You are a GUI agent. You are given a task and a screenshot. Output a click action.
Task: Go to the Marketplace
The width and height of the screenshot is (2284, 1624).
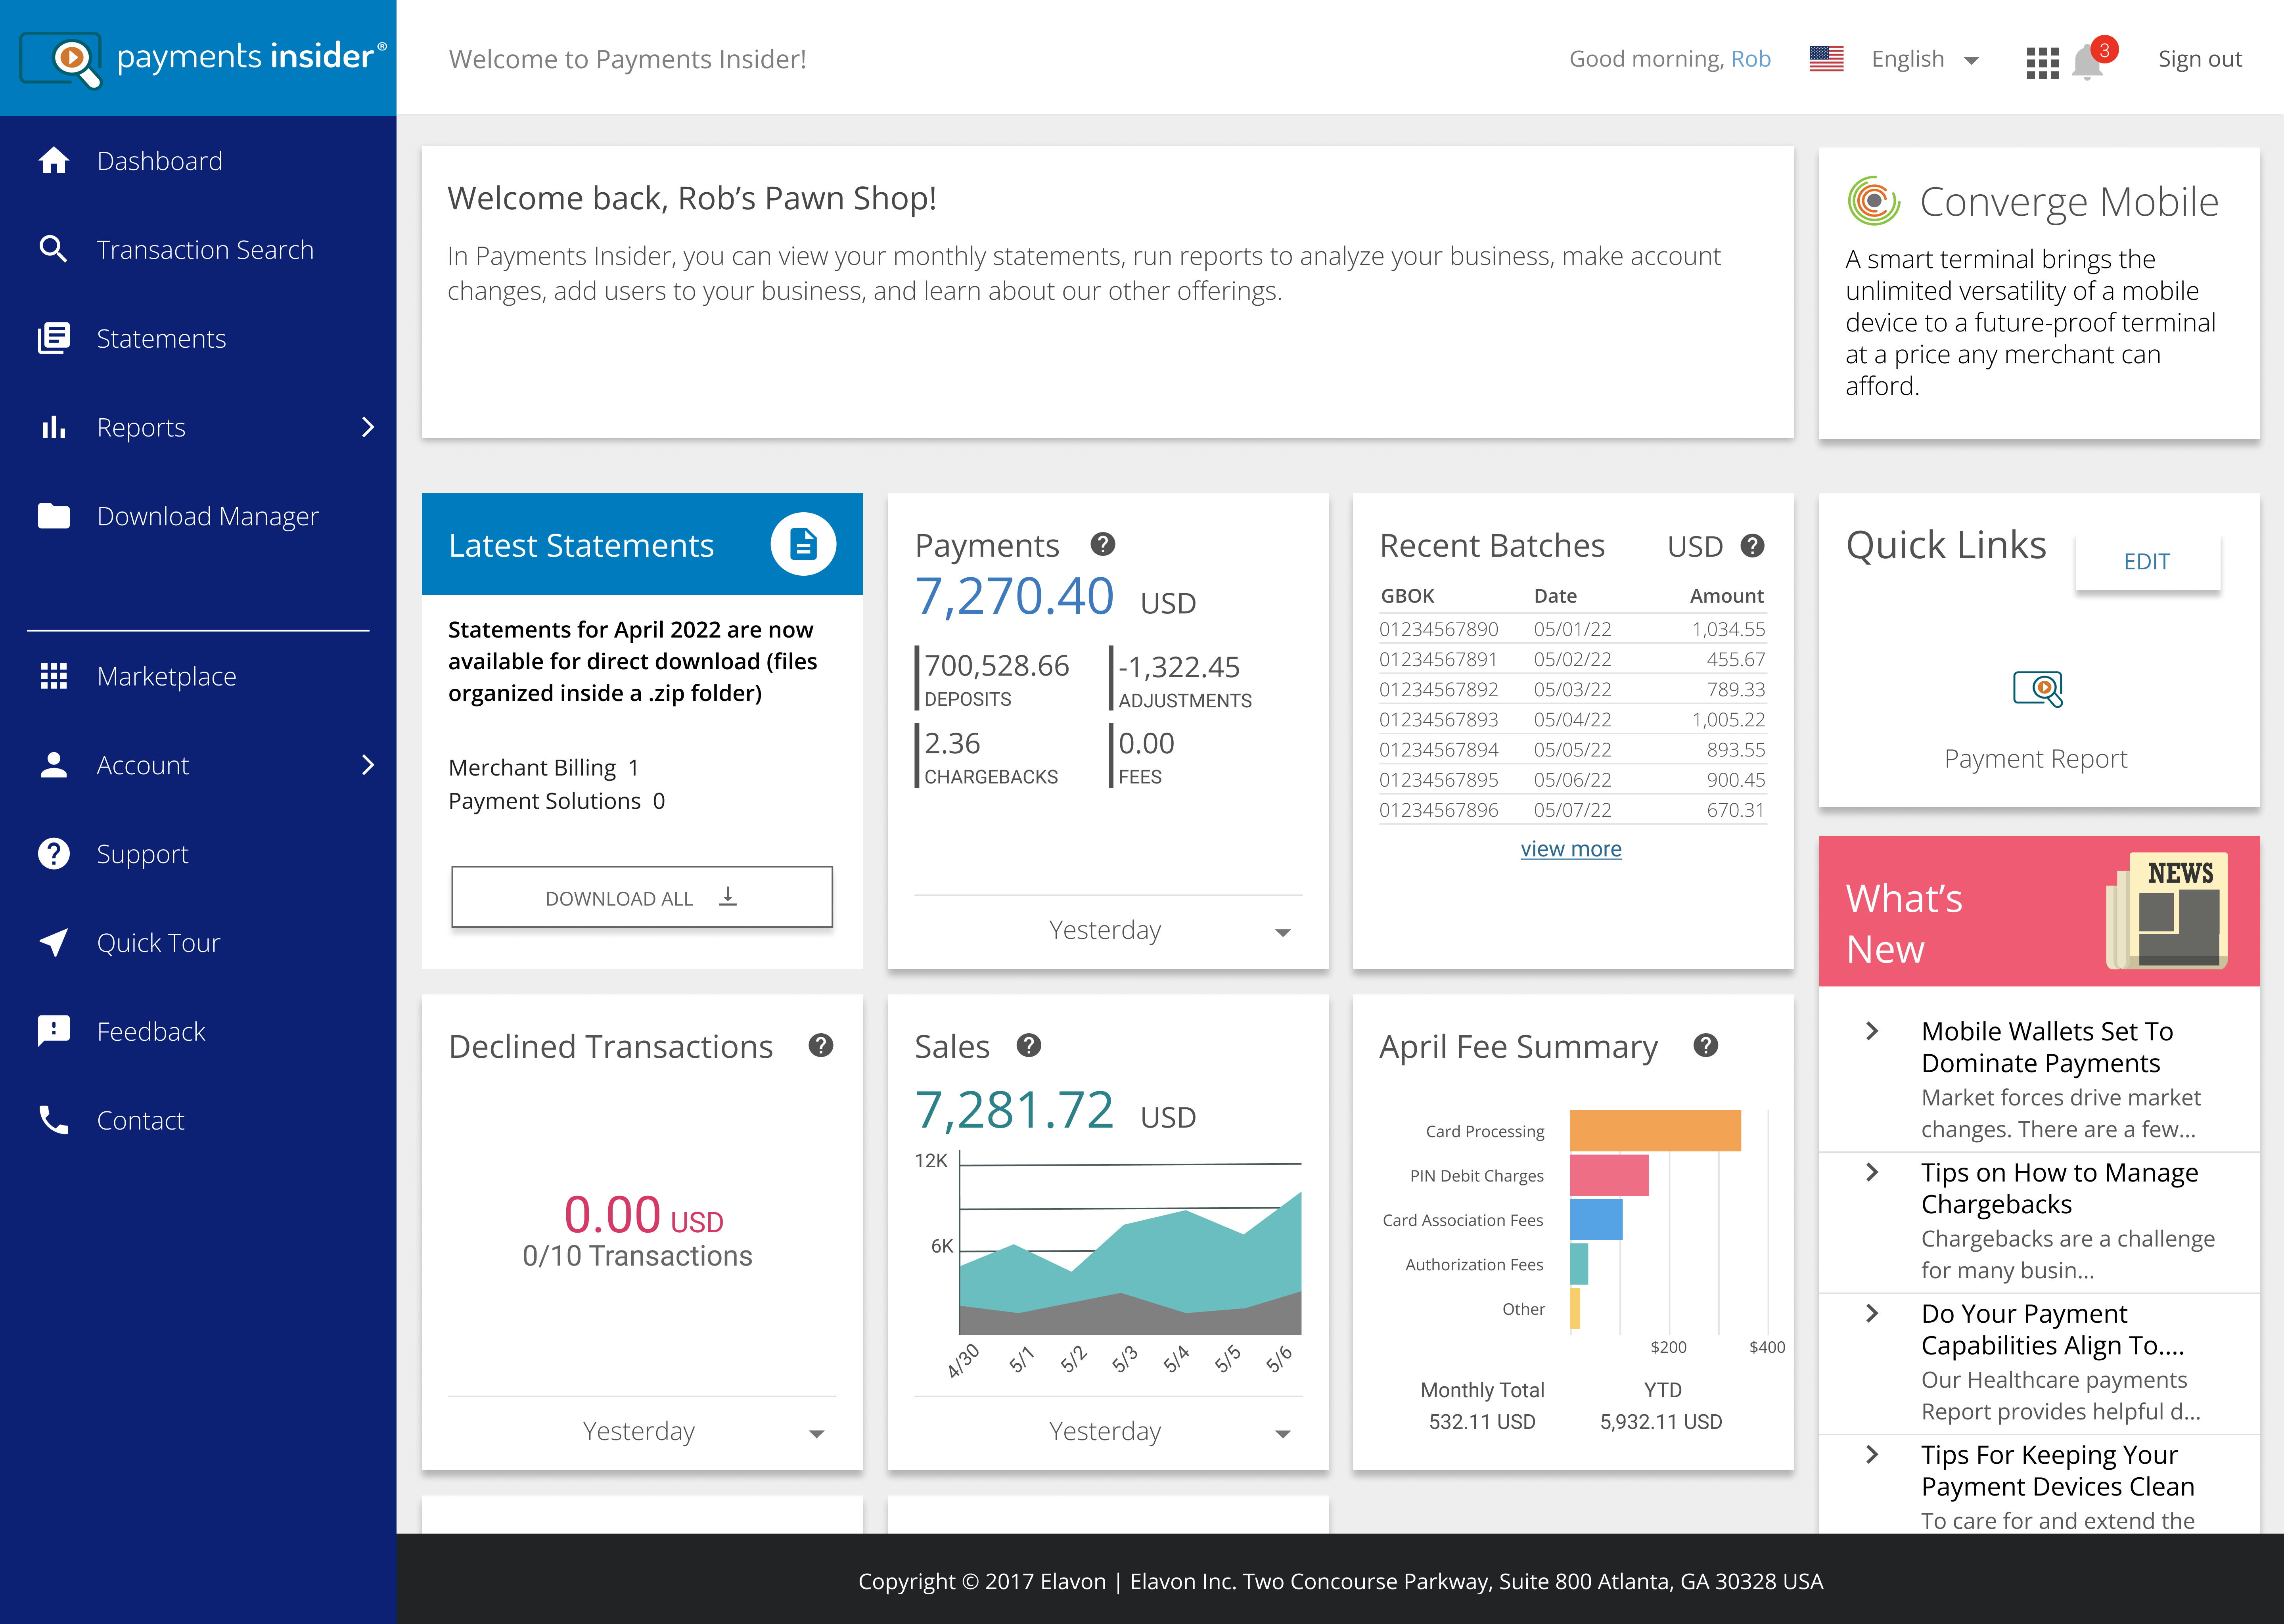click(166, 676)
